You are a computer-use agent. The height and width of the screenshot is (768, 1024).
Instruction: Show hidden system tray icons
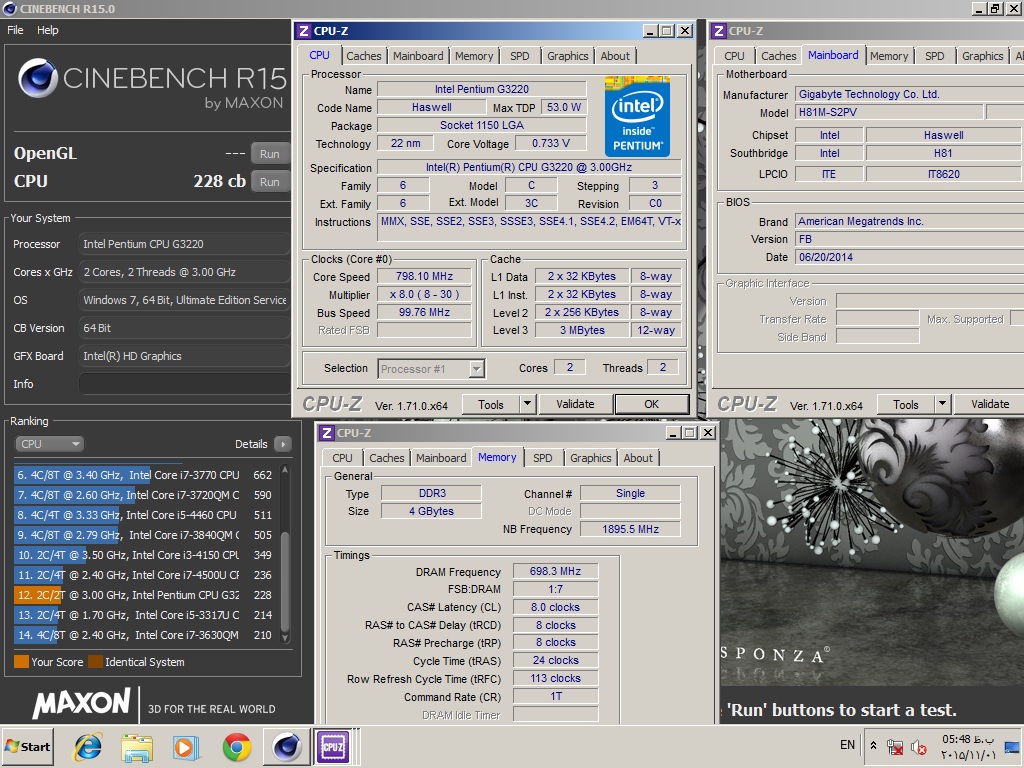pyautogui.click(x=873, y=745)
